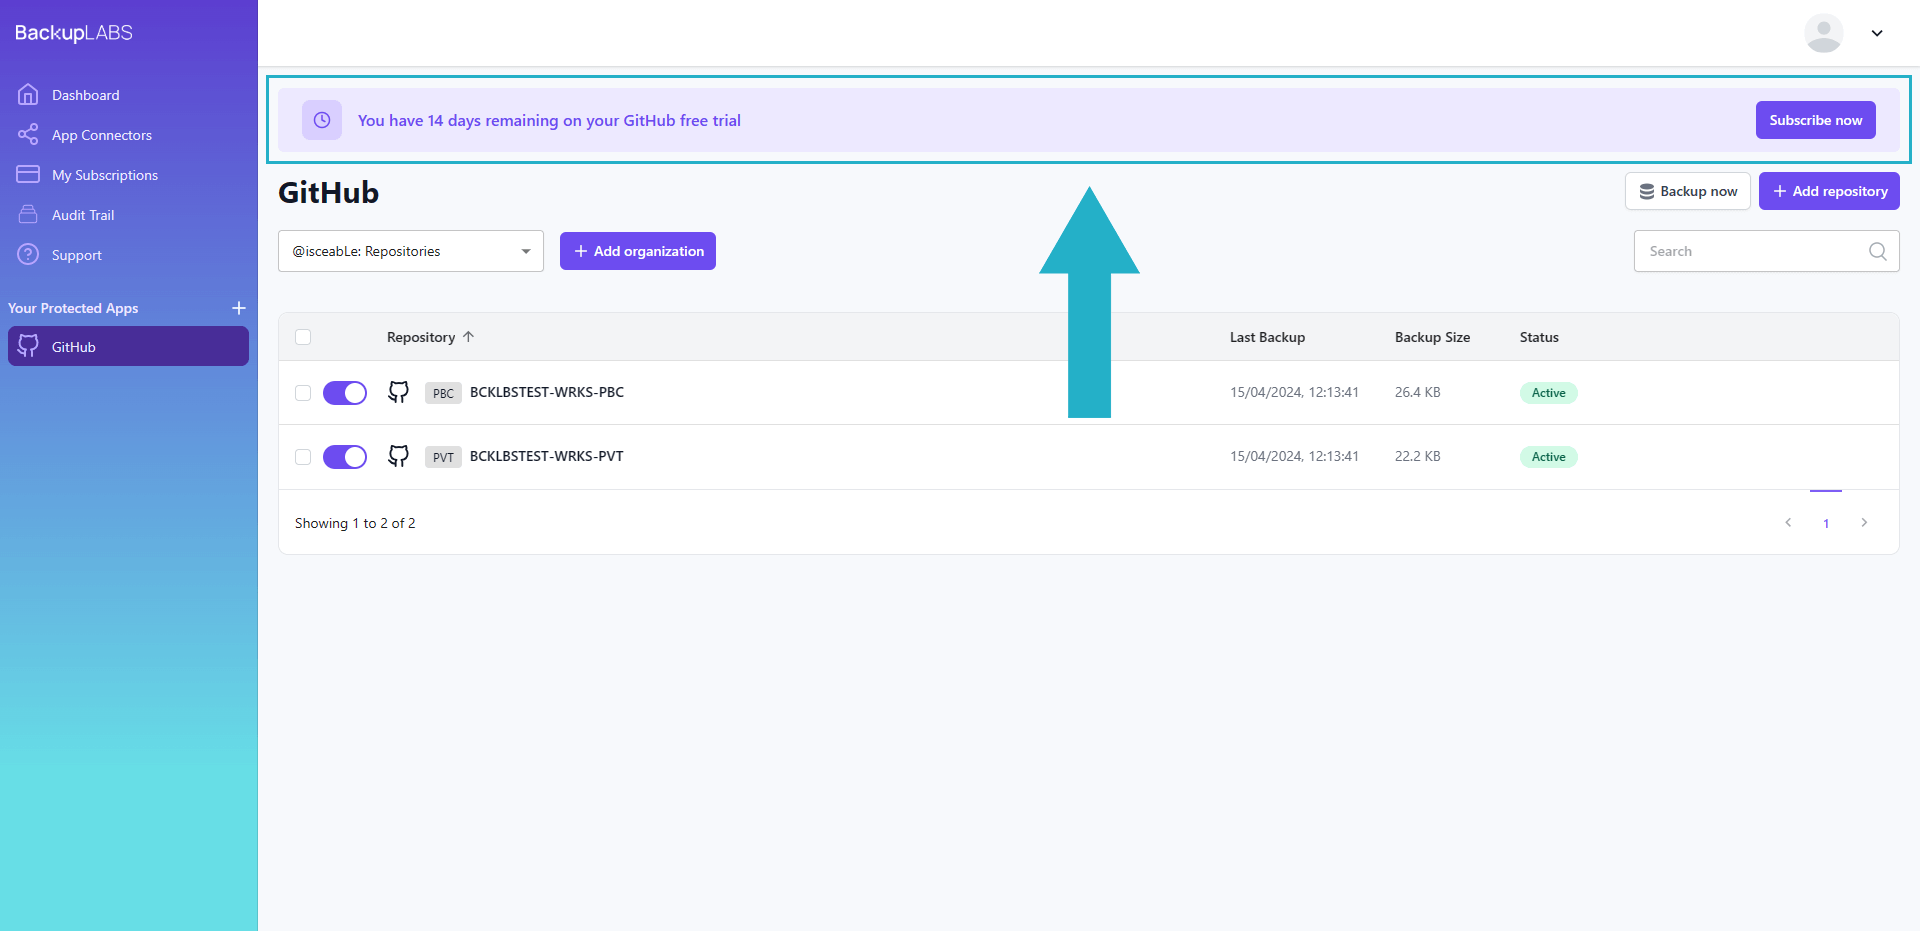
Task: Check the BCKLBSTEST-WRKS-PVT row checkbox
Action: tap(303, 457)
